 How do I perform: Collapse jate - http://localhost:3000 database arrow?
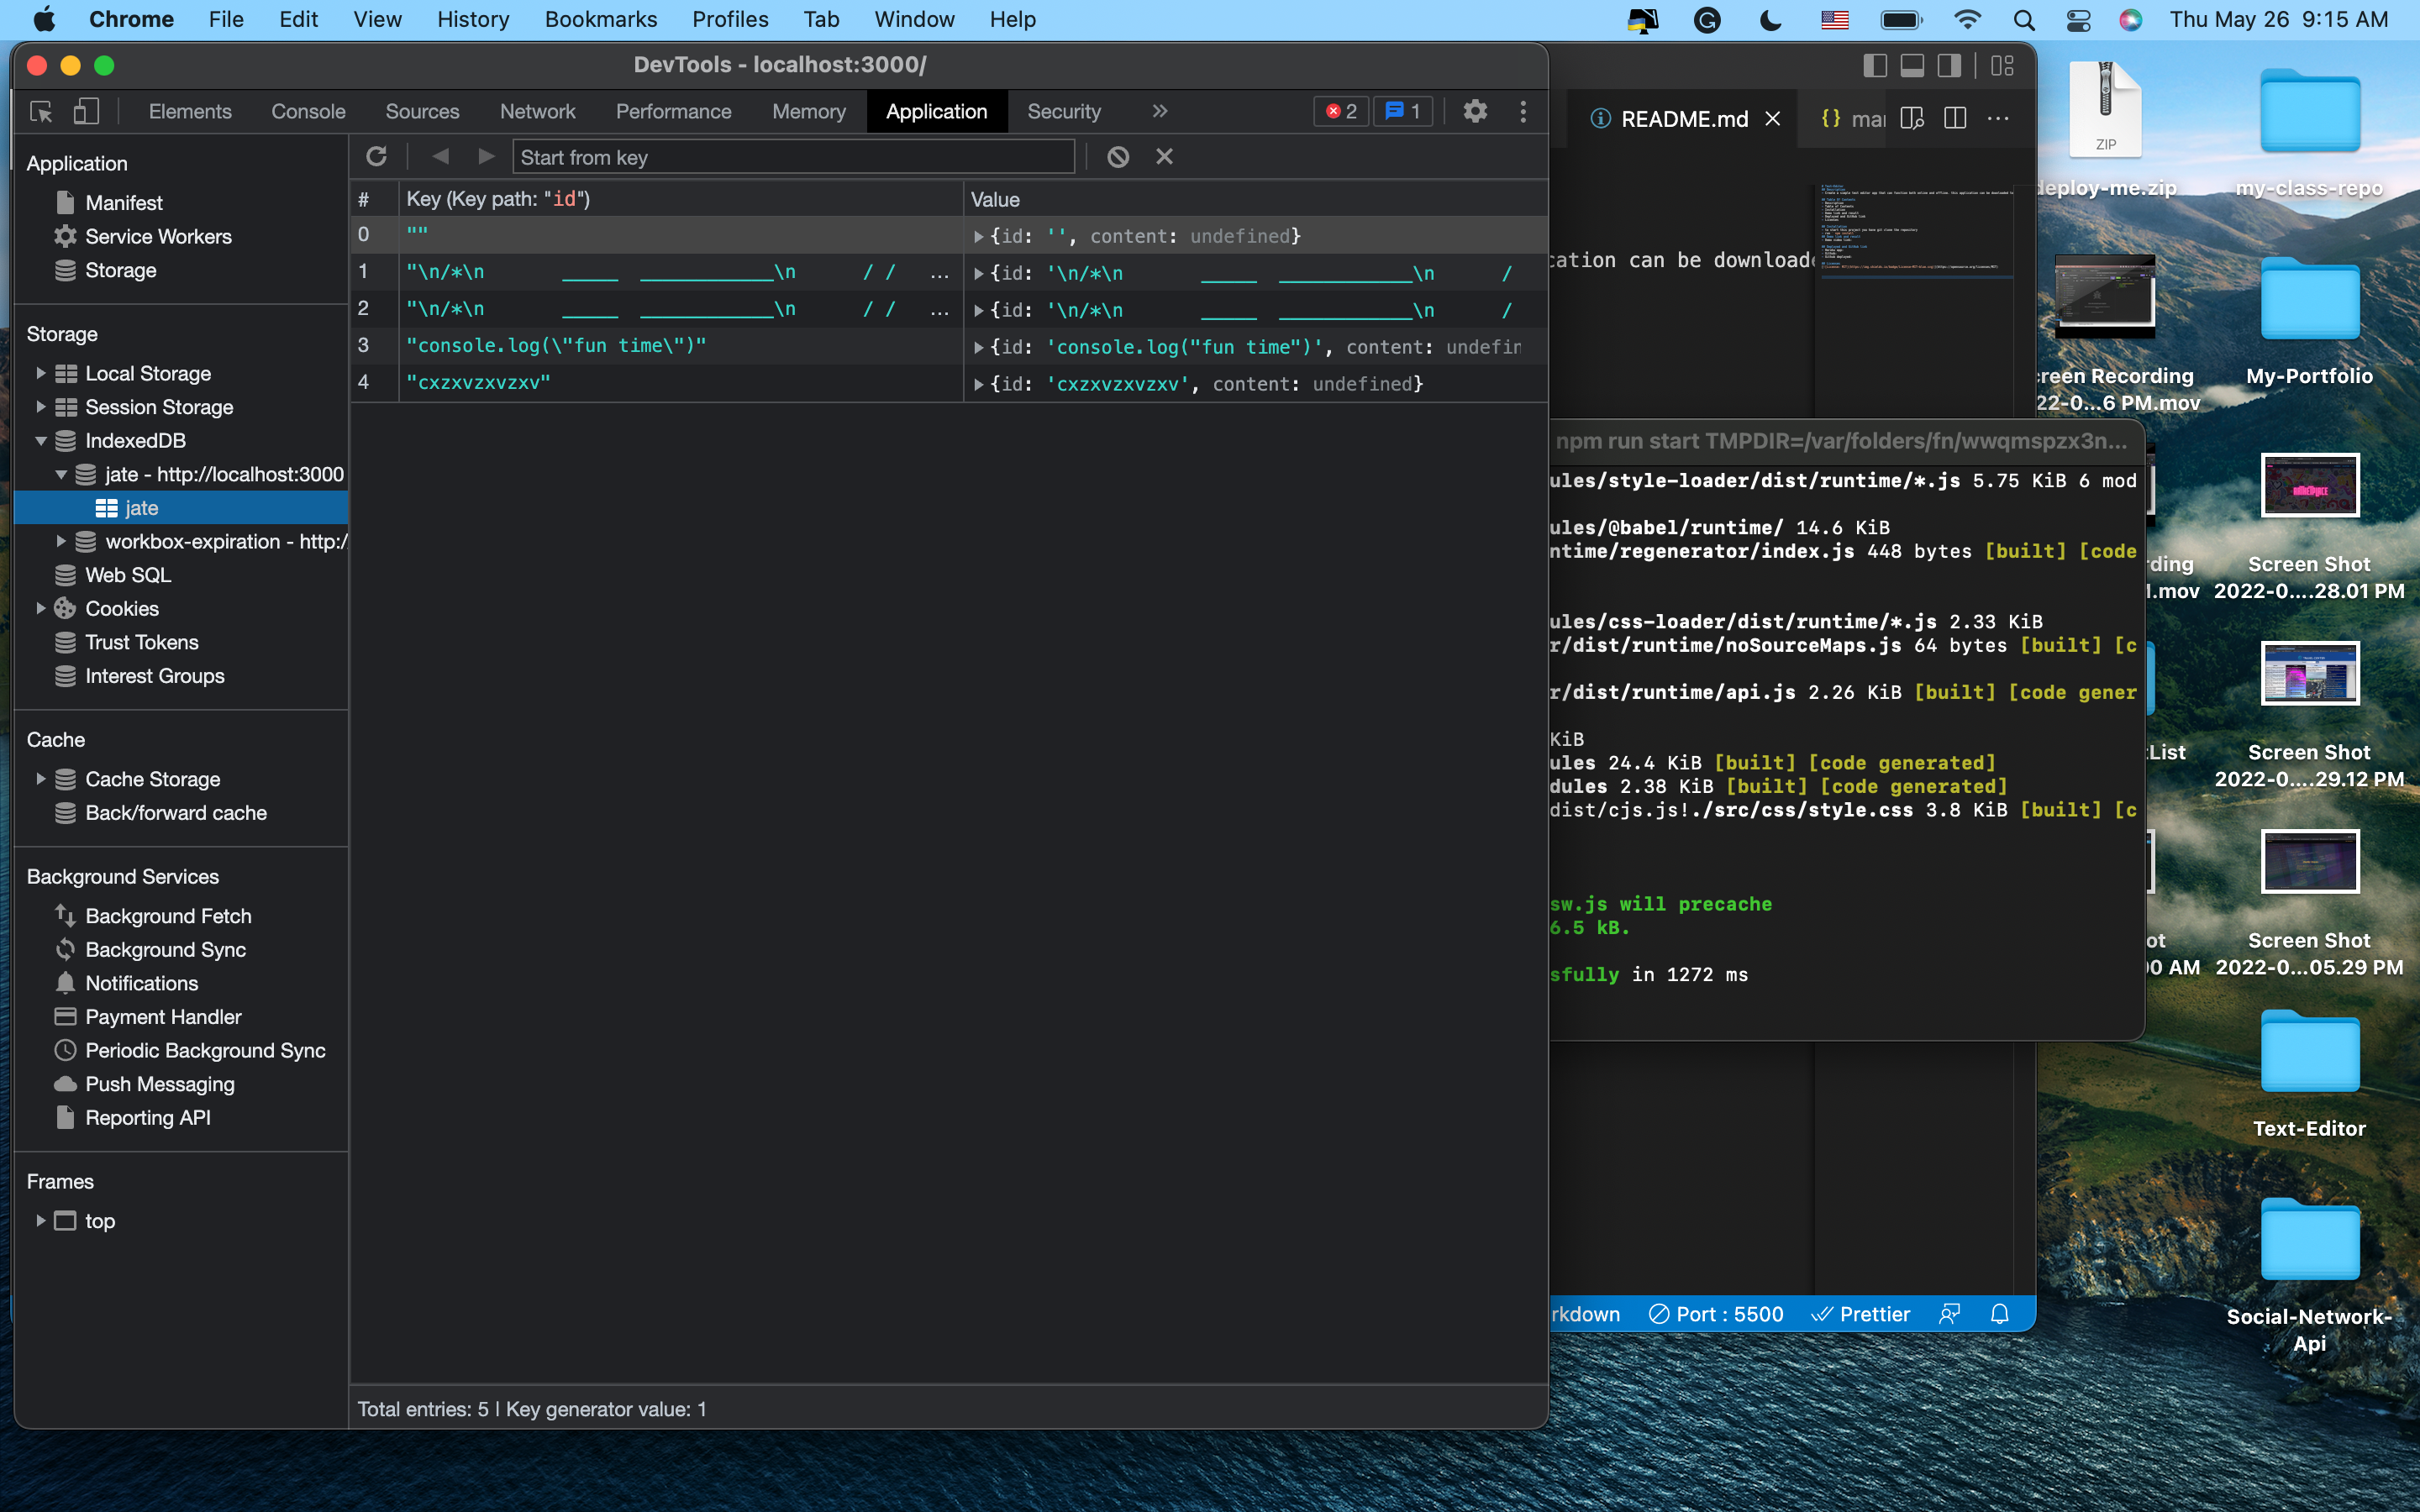pyautogui.click(x=61, y=474)
